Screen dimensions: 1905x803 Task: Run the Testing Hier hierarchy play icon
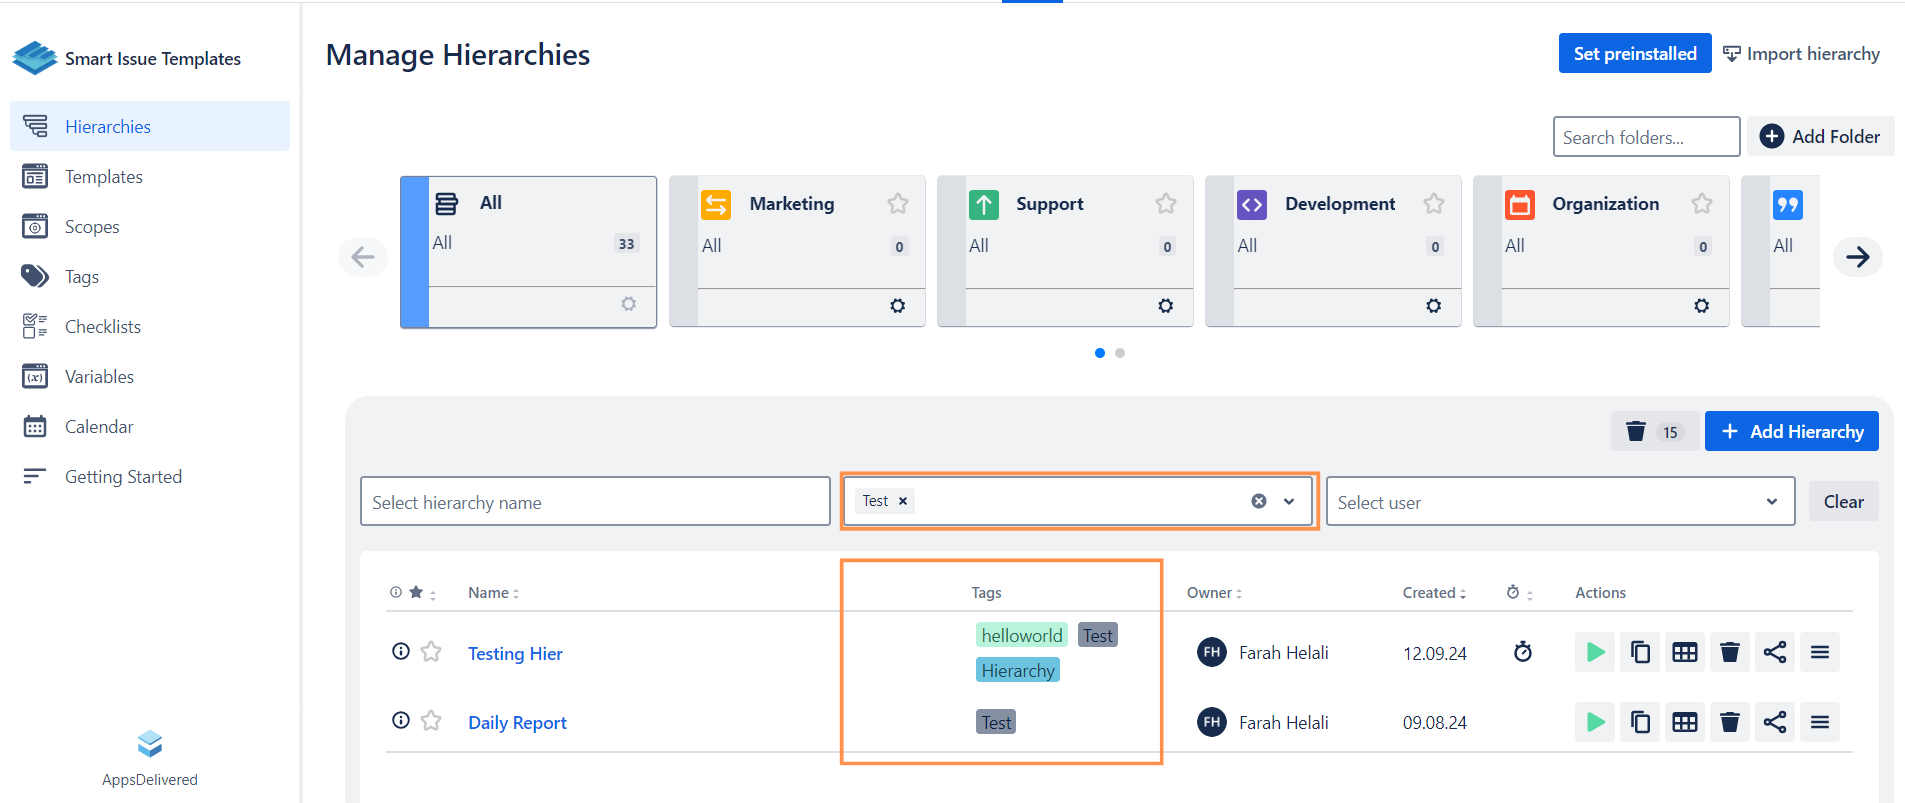click(x=1595, y=653)
